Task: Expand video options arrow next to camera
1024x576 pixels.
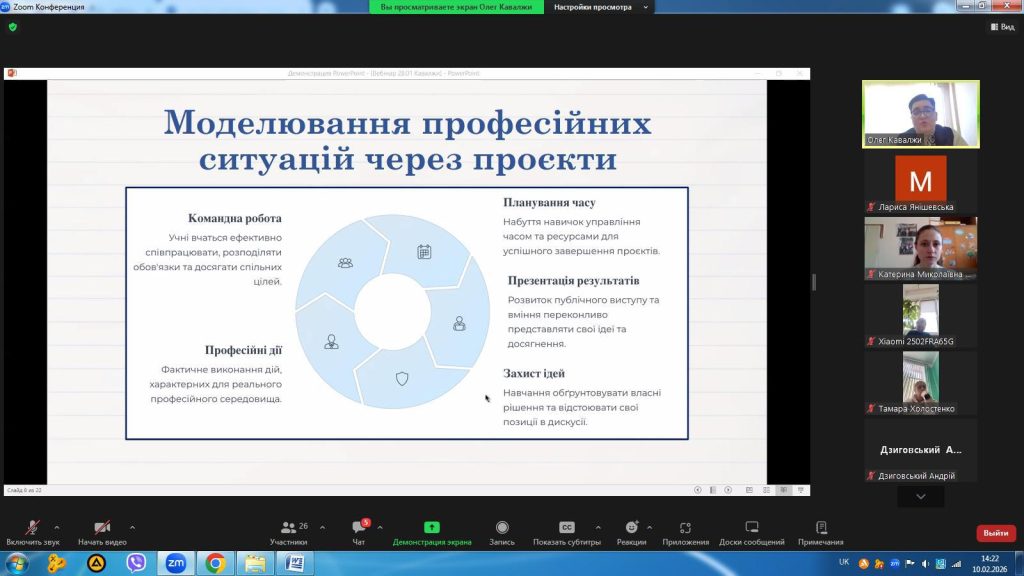Action: tap(132, 527)
